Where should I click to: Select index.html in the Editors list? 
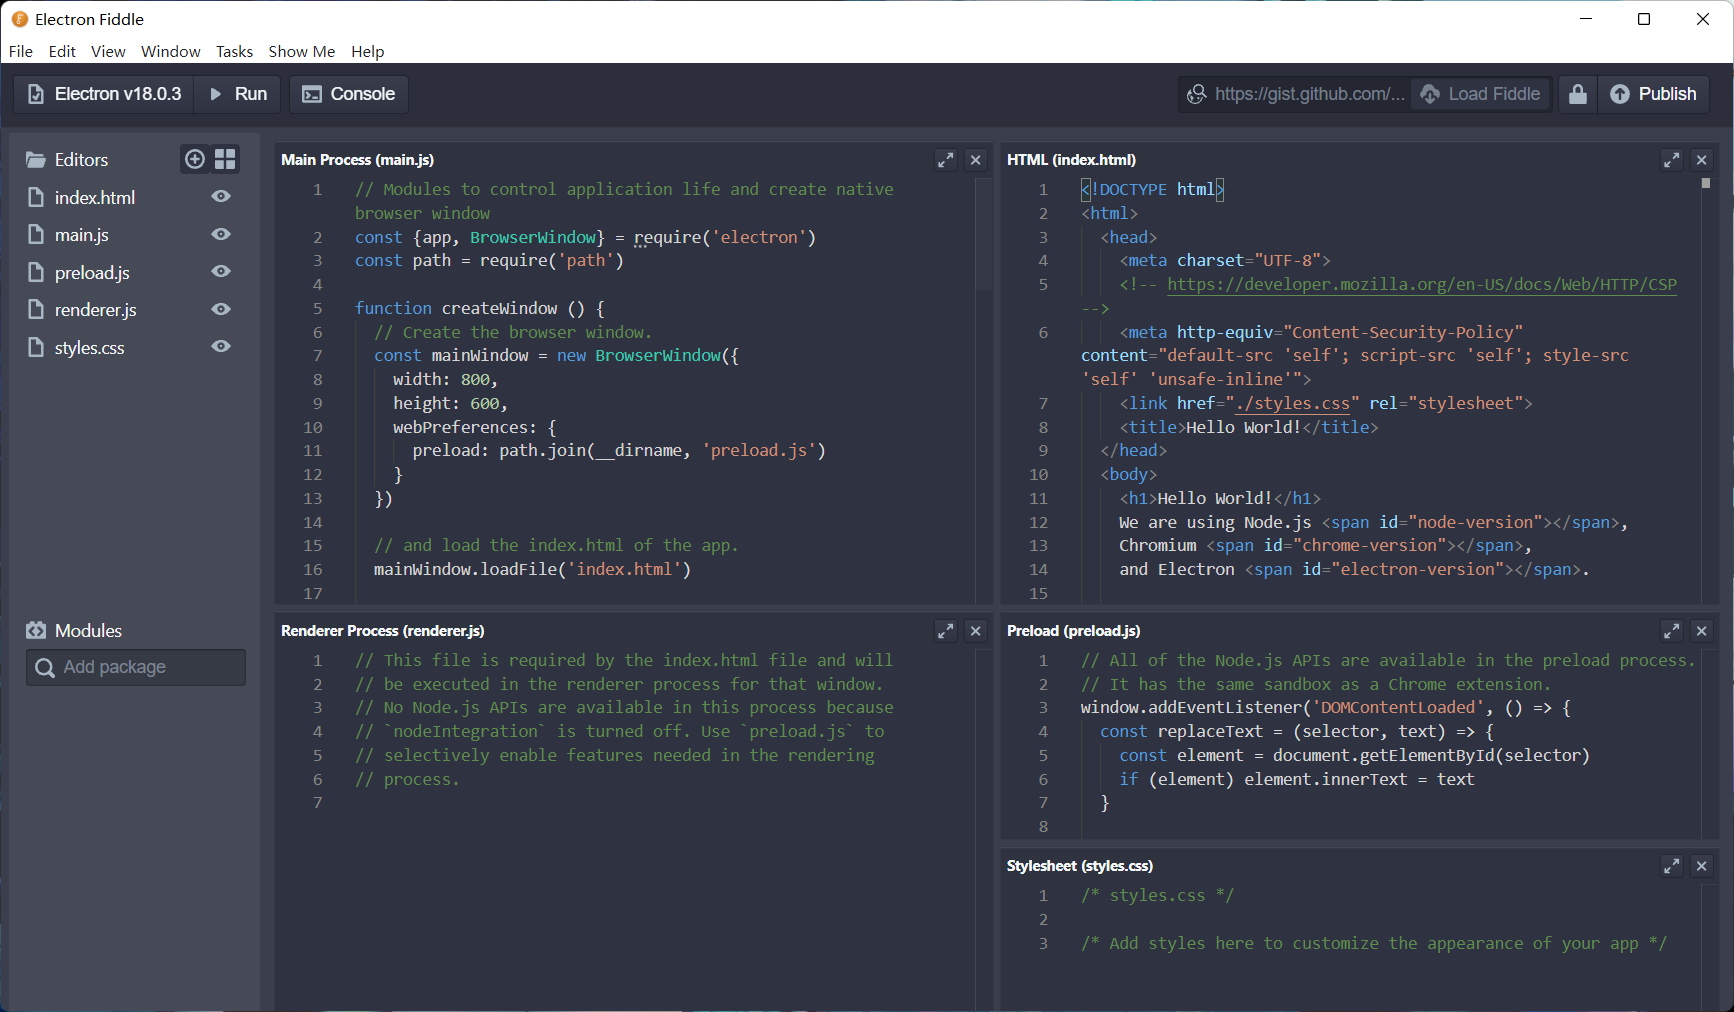coord(95,198)
